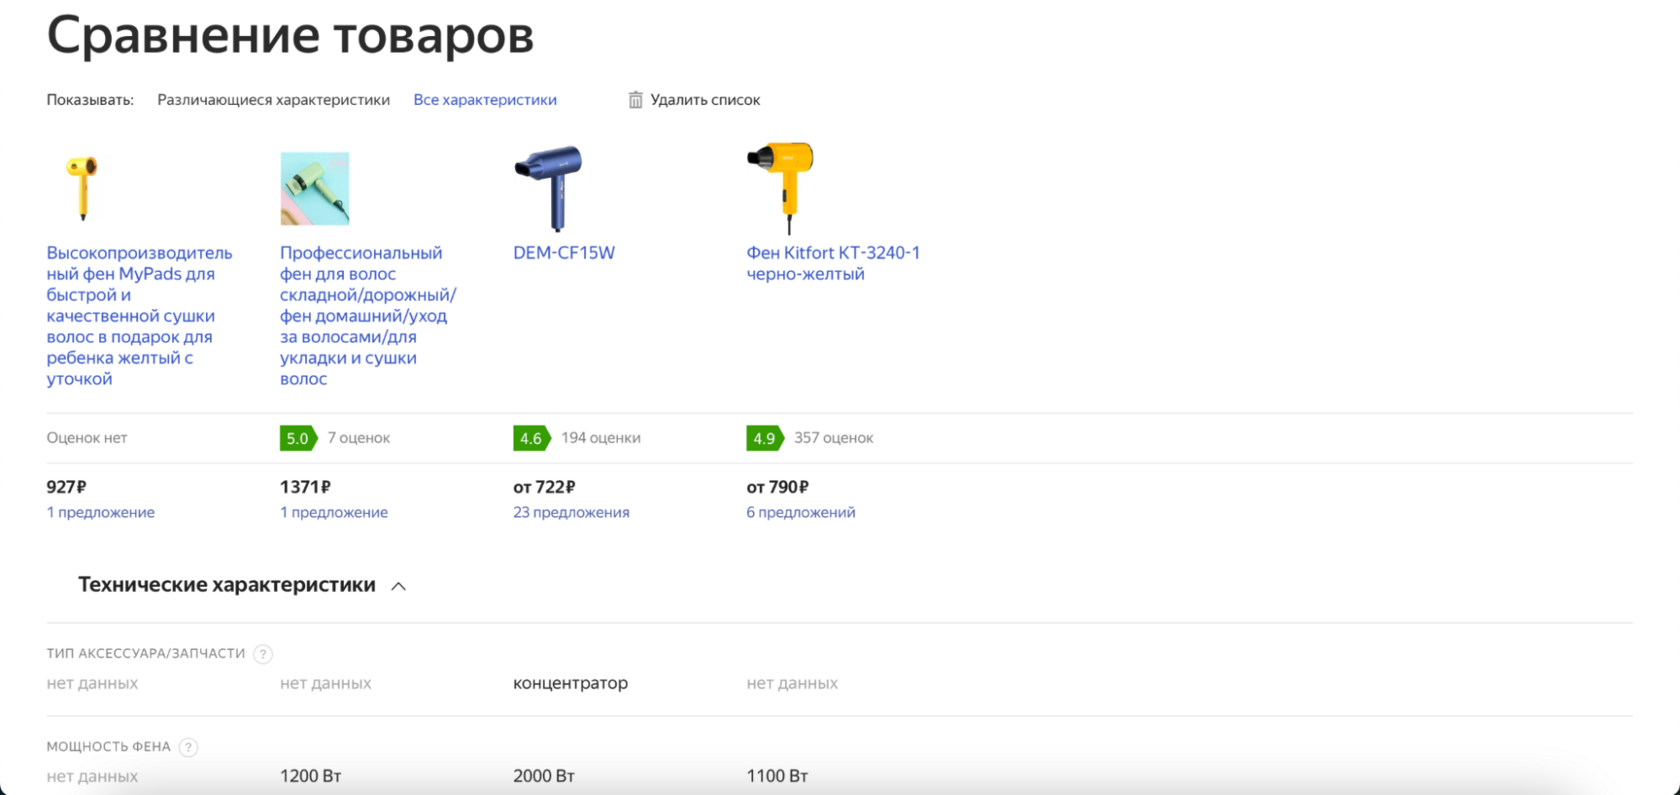Collapse the Технические характеристики section chevron

398,586
